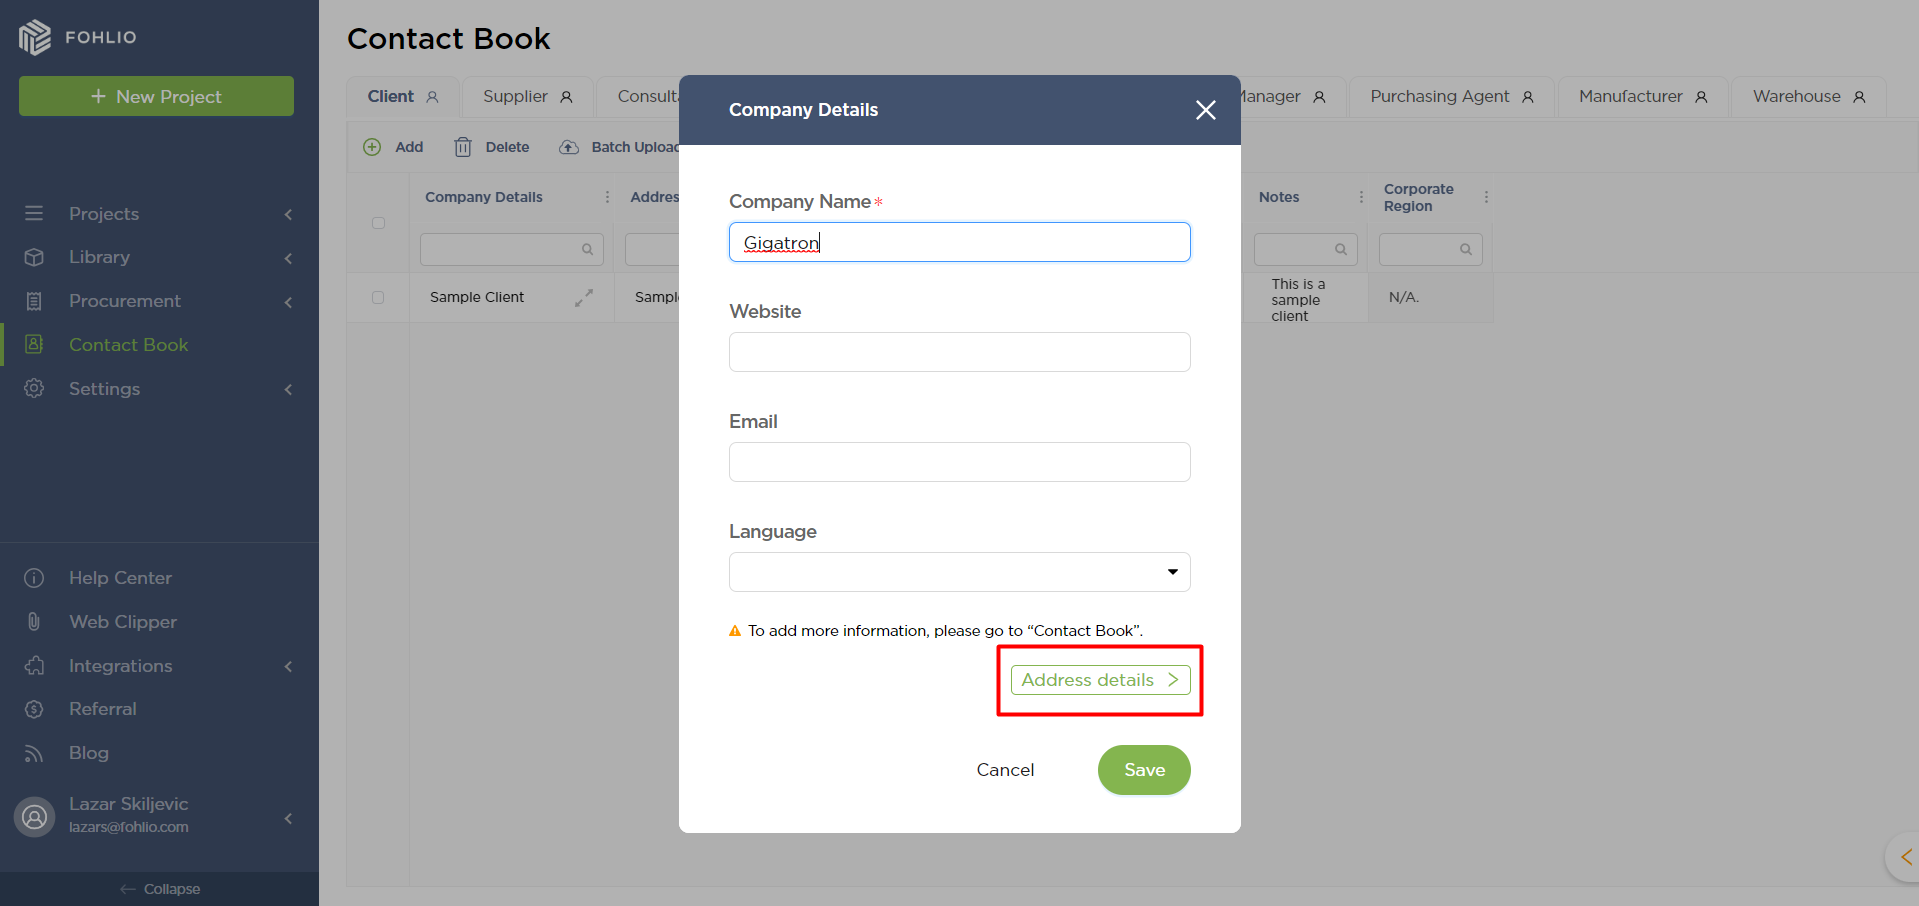Click the Email input field

pos(959,462)
